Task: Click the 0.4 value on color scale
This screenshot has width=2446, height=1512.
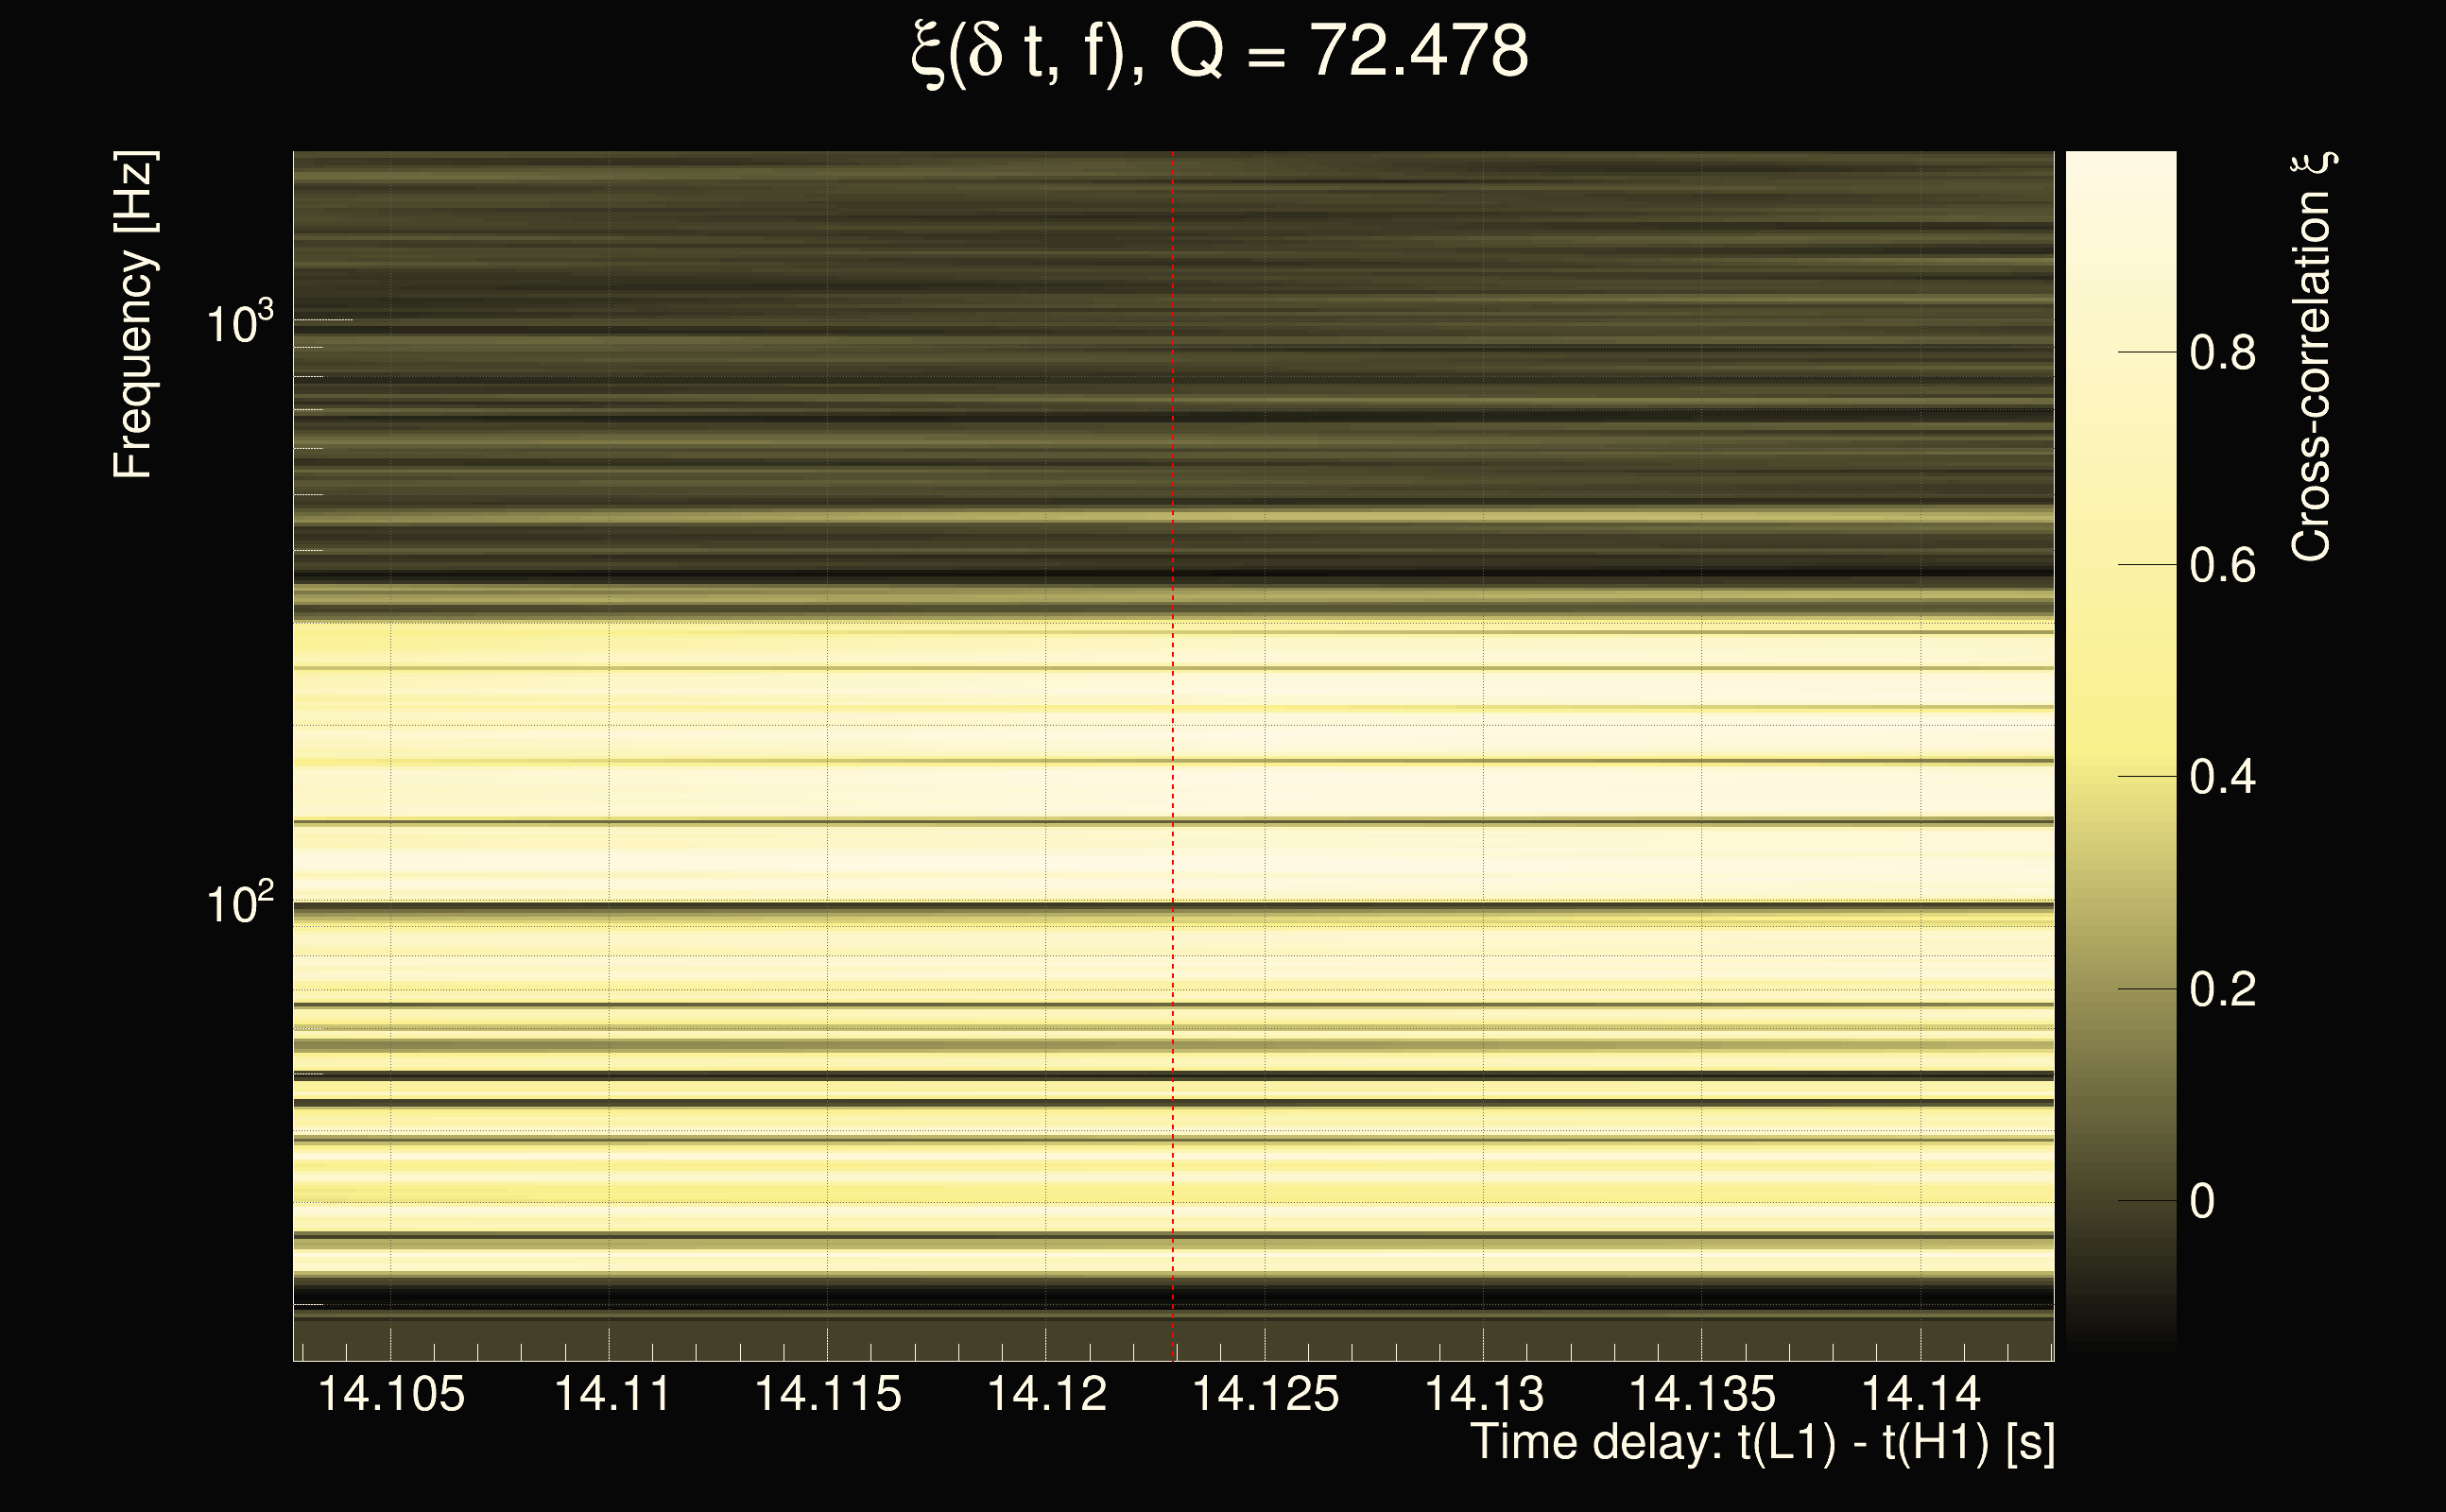Action: 2222,777
